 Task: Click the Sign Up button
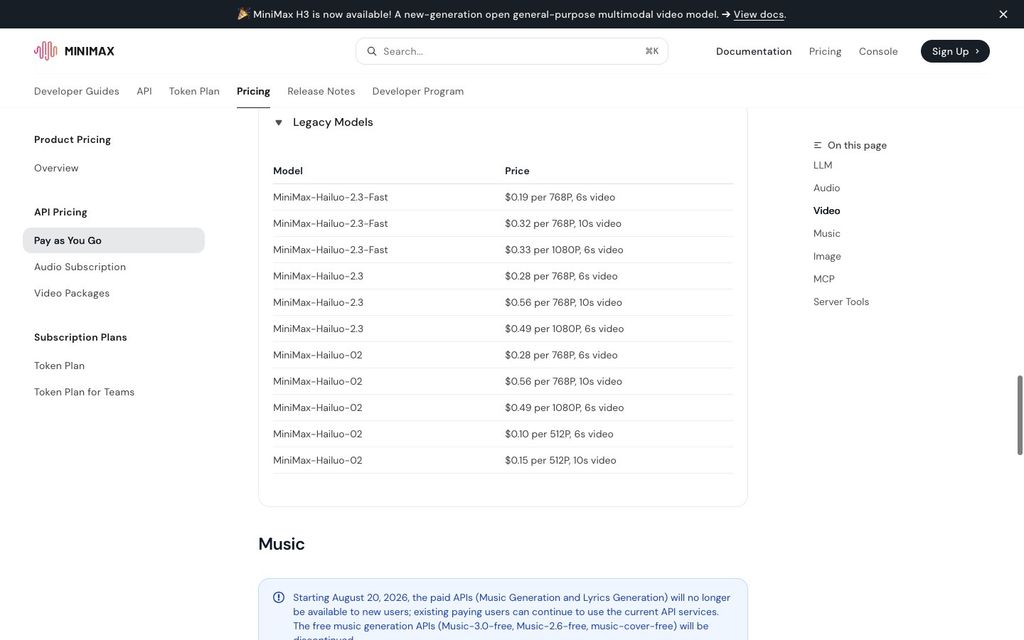tap(955, 51)
